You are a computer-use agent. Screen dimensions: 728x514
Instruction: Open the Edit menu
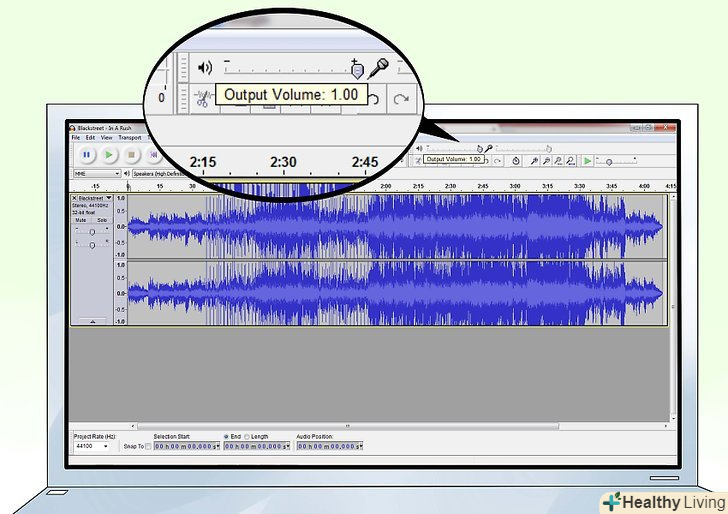[x=91, y=137]
